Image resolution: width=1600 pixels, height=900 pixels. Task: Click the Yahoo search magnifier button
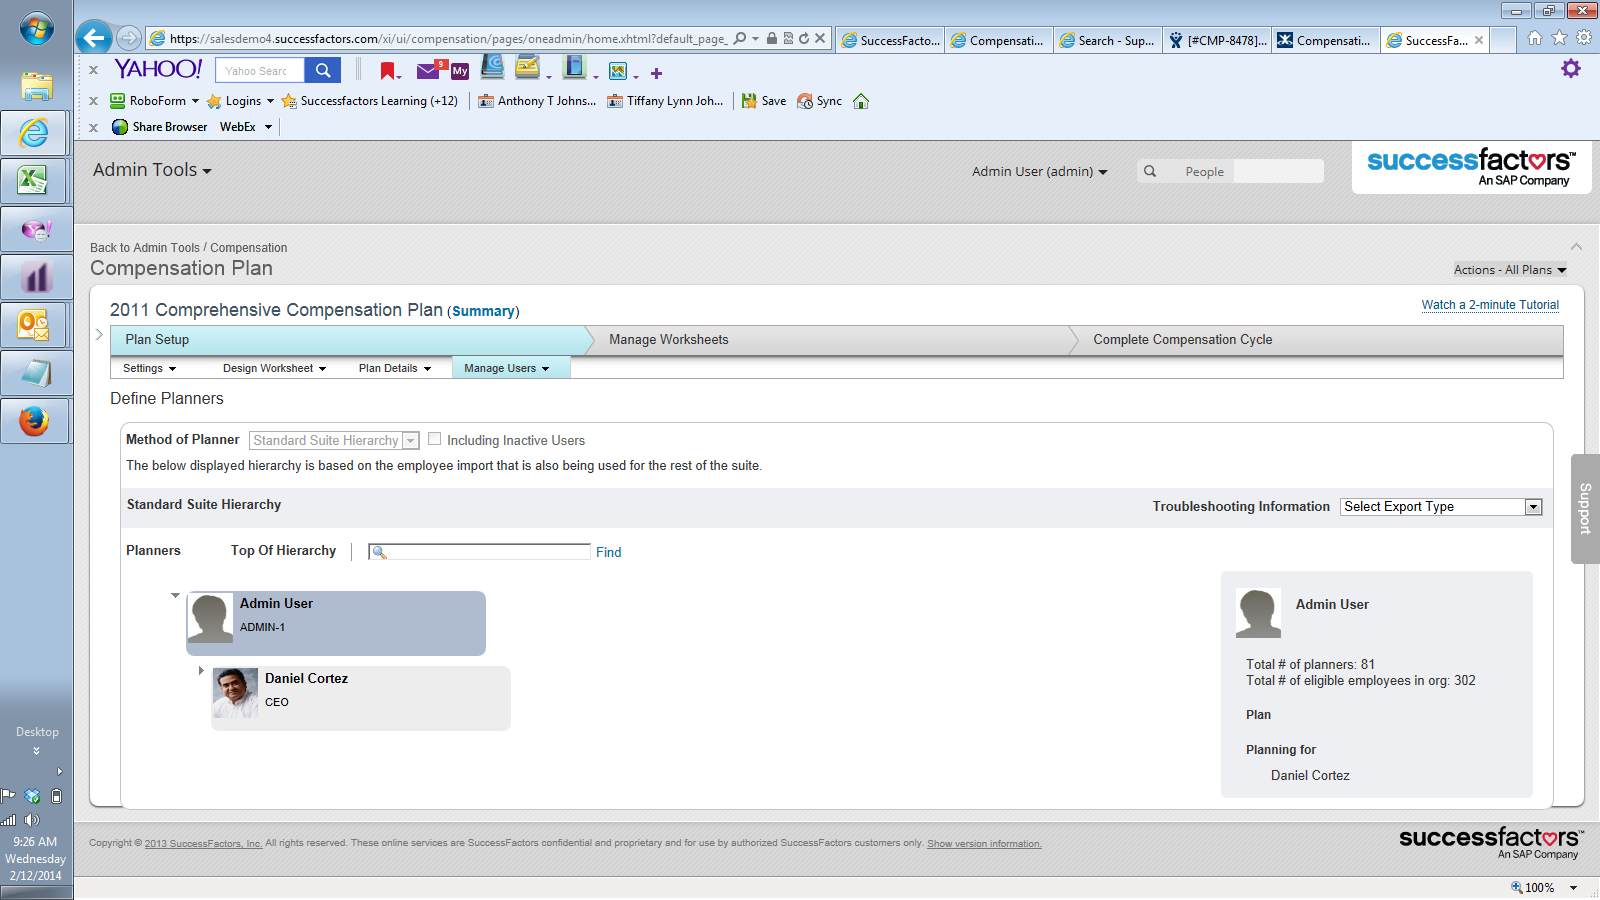tap(322, 70)
